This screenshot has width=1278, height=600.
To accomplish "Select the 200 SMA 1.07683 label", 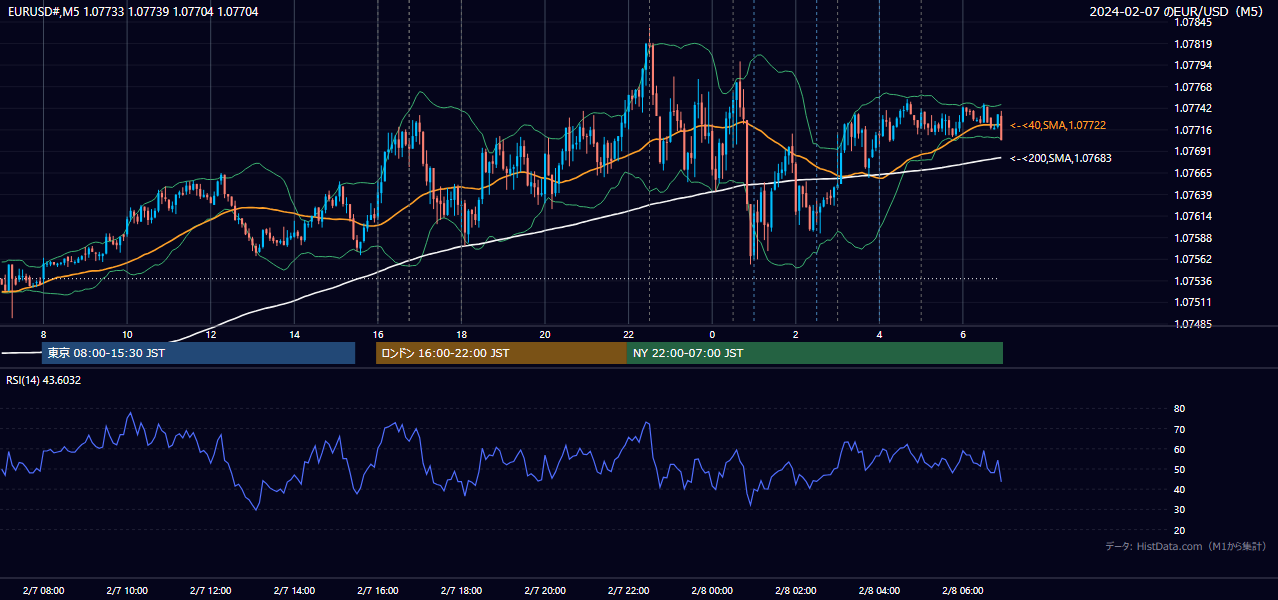I will pyautogui.click(x=1060, y=158).
